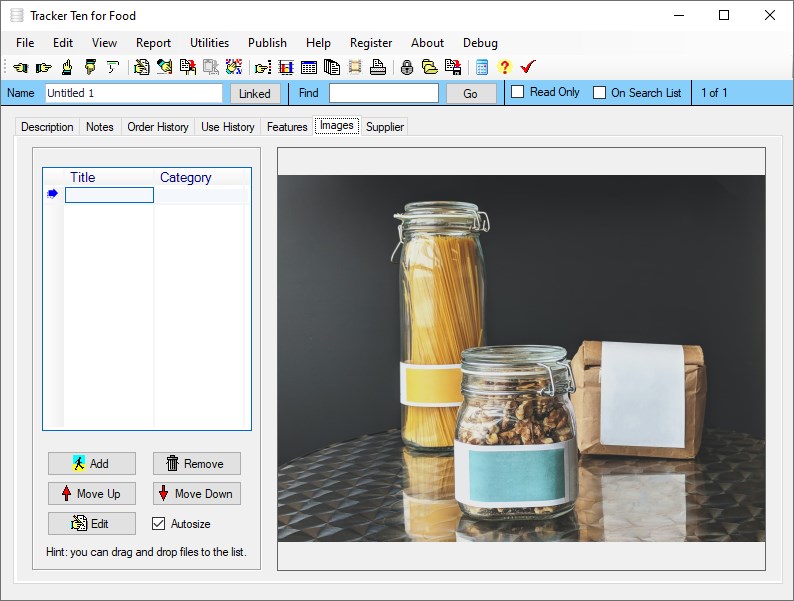The height and width of the screenshot is (601, 794).
Task: Click the hand writing on note edit icon
Action: pyautogui.click(x=142, y=67)
